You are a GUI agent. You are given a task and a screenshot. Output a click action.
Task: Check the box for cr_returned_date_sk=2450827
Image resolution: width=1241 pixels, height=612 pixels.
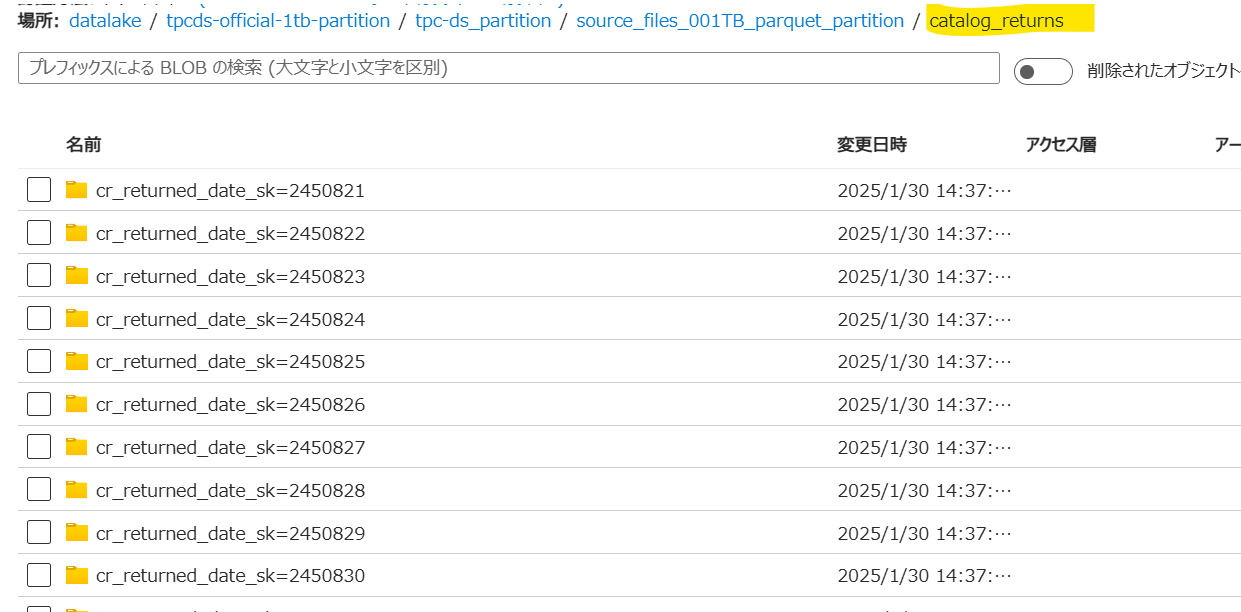[39, 447]
